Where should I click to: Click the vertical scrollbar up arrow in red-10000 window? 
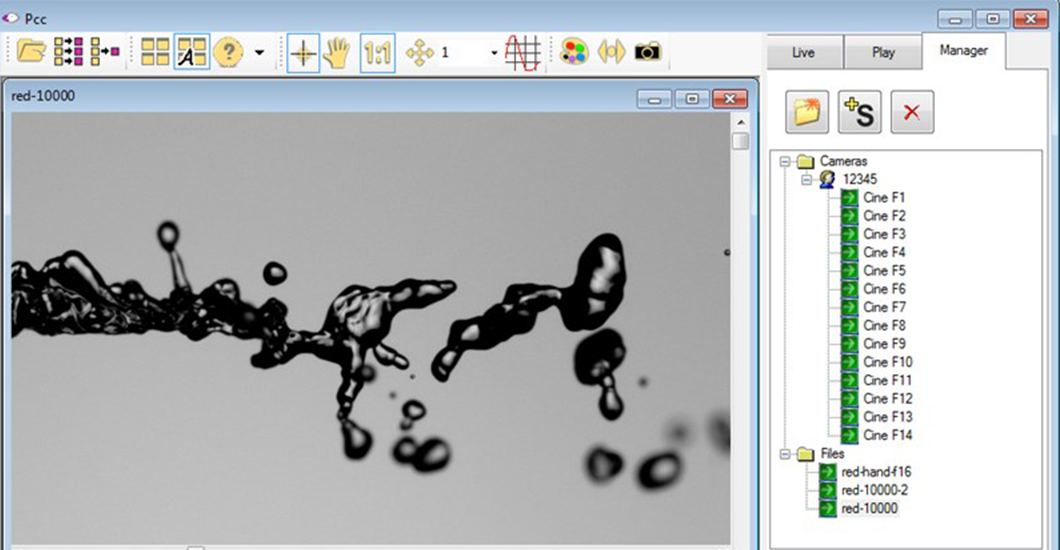(741, 122)
